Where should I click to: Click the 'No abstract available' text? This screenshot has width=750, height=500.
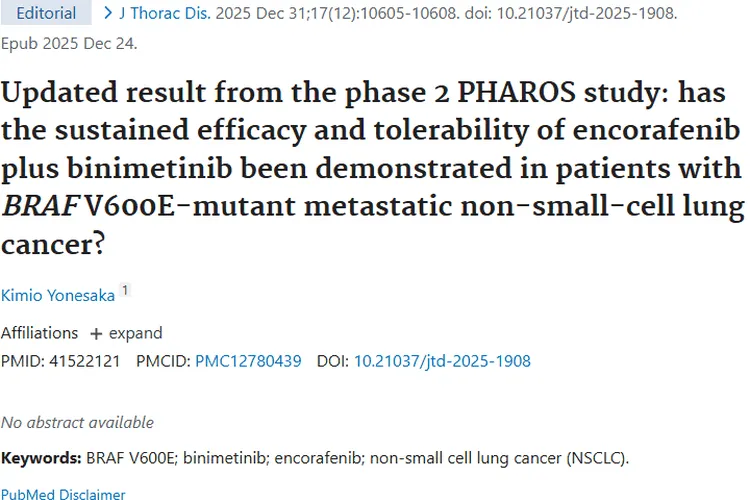[x=77, y=422]
